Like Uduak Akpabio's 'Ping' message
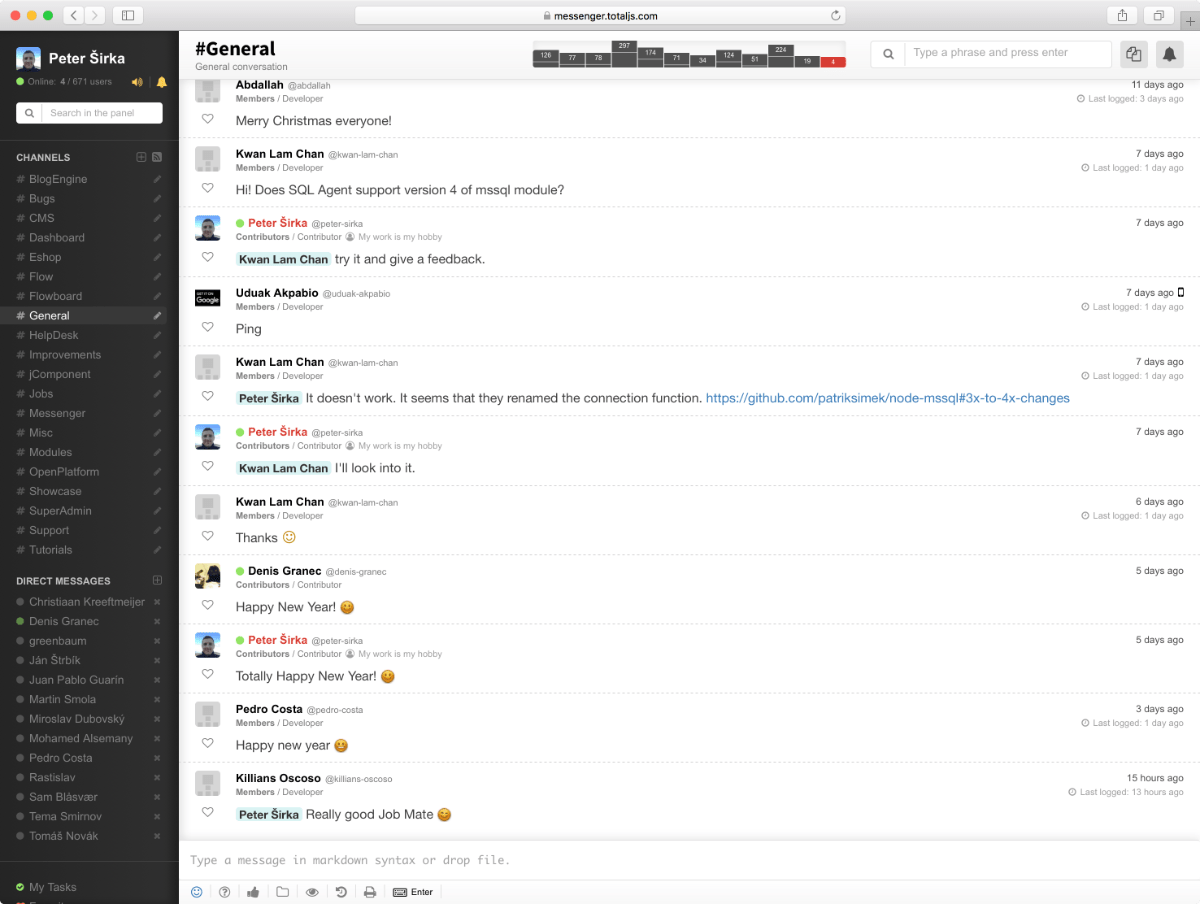This screenshot has height=904, width=1200. 208,327
